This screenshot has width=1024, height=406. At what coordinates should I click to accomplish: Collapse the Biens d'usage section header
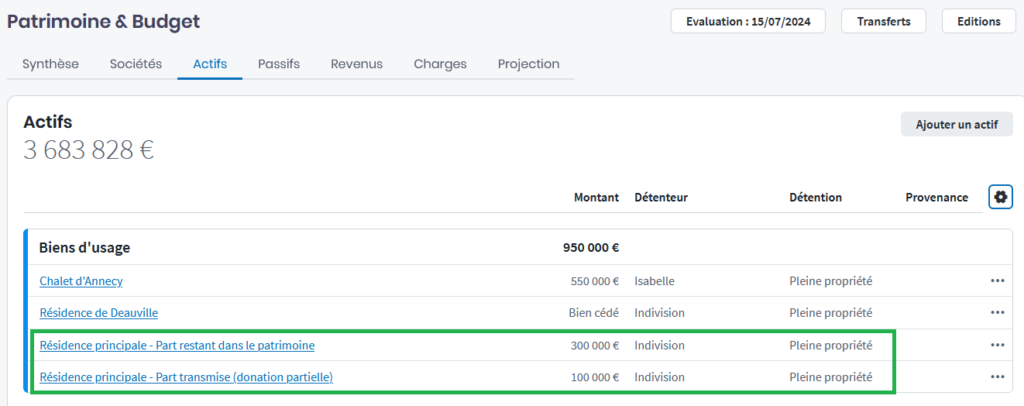[85, 248]
